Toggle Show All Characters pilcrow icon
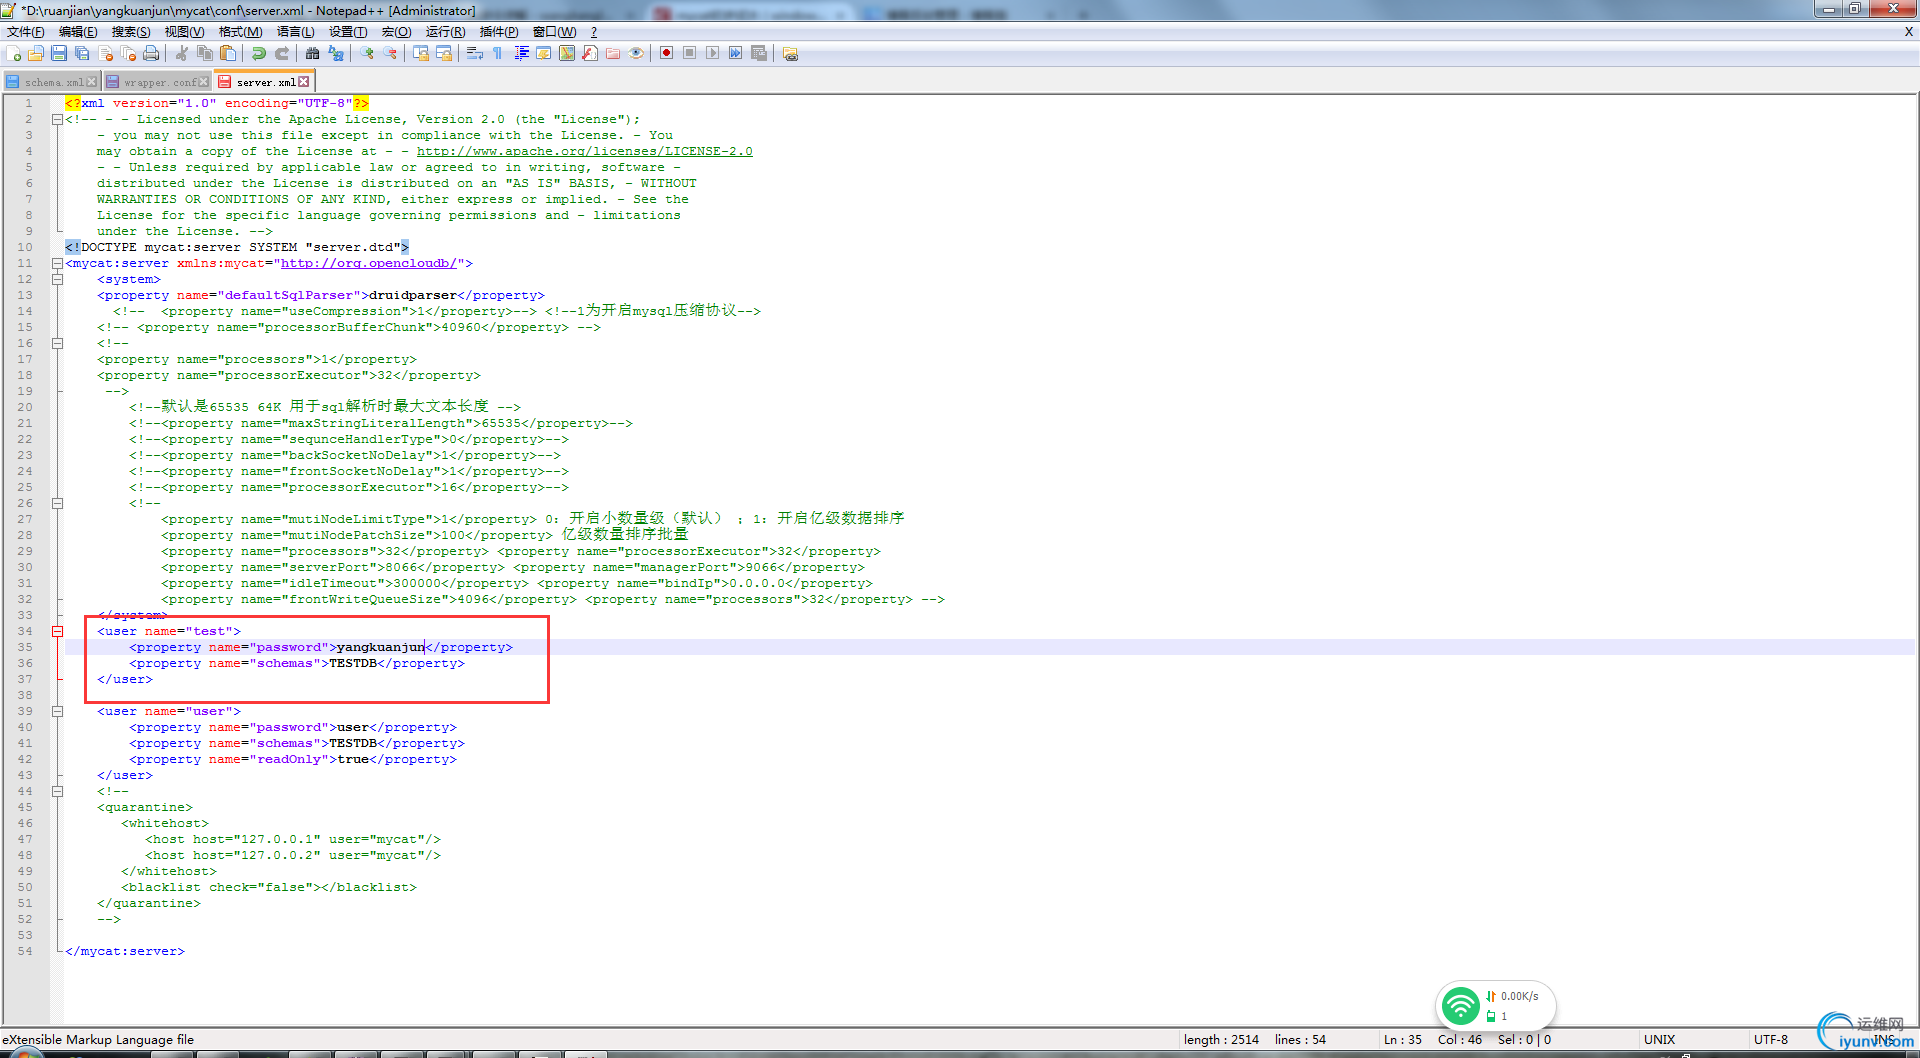The height and width of the screenshot is (1058, 1920). pyautogui.click(x=498, y=53)
